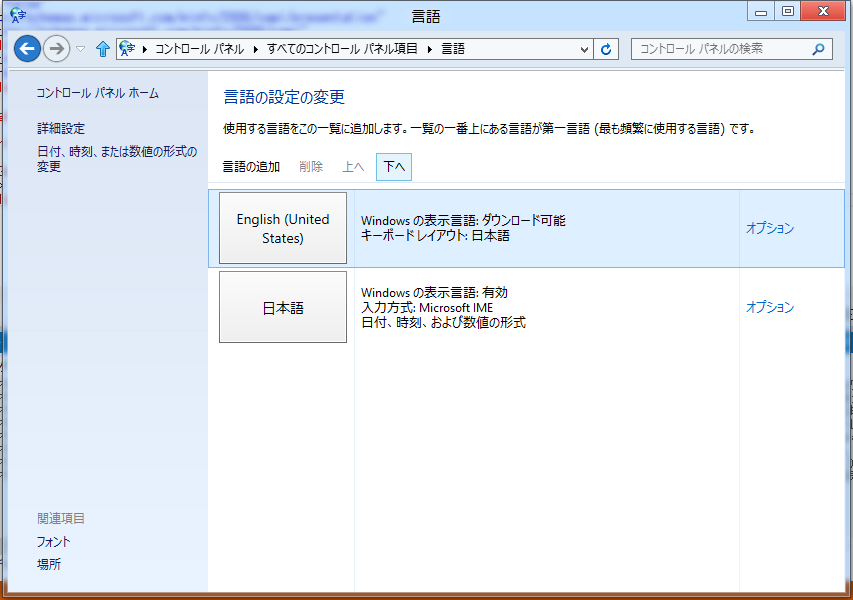Click the 上へ move up command

coord(353,166)
